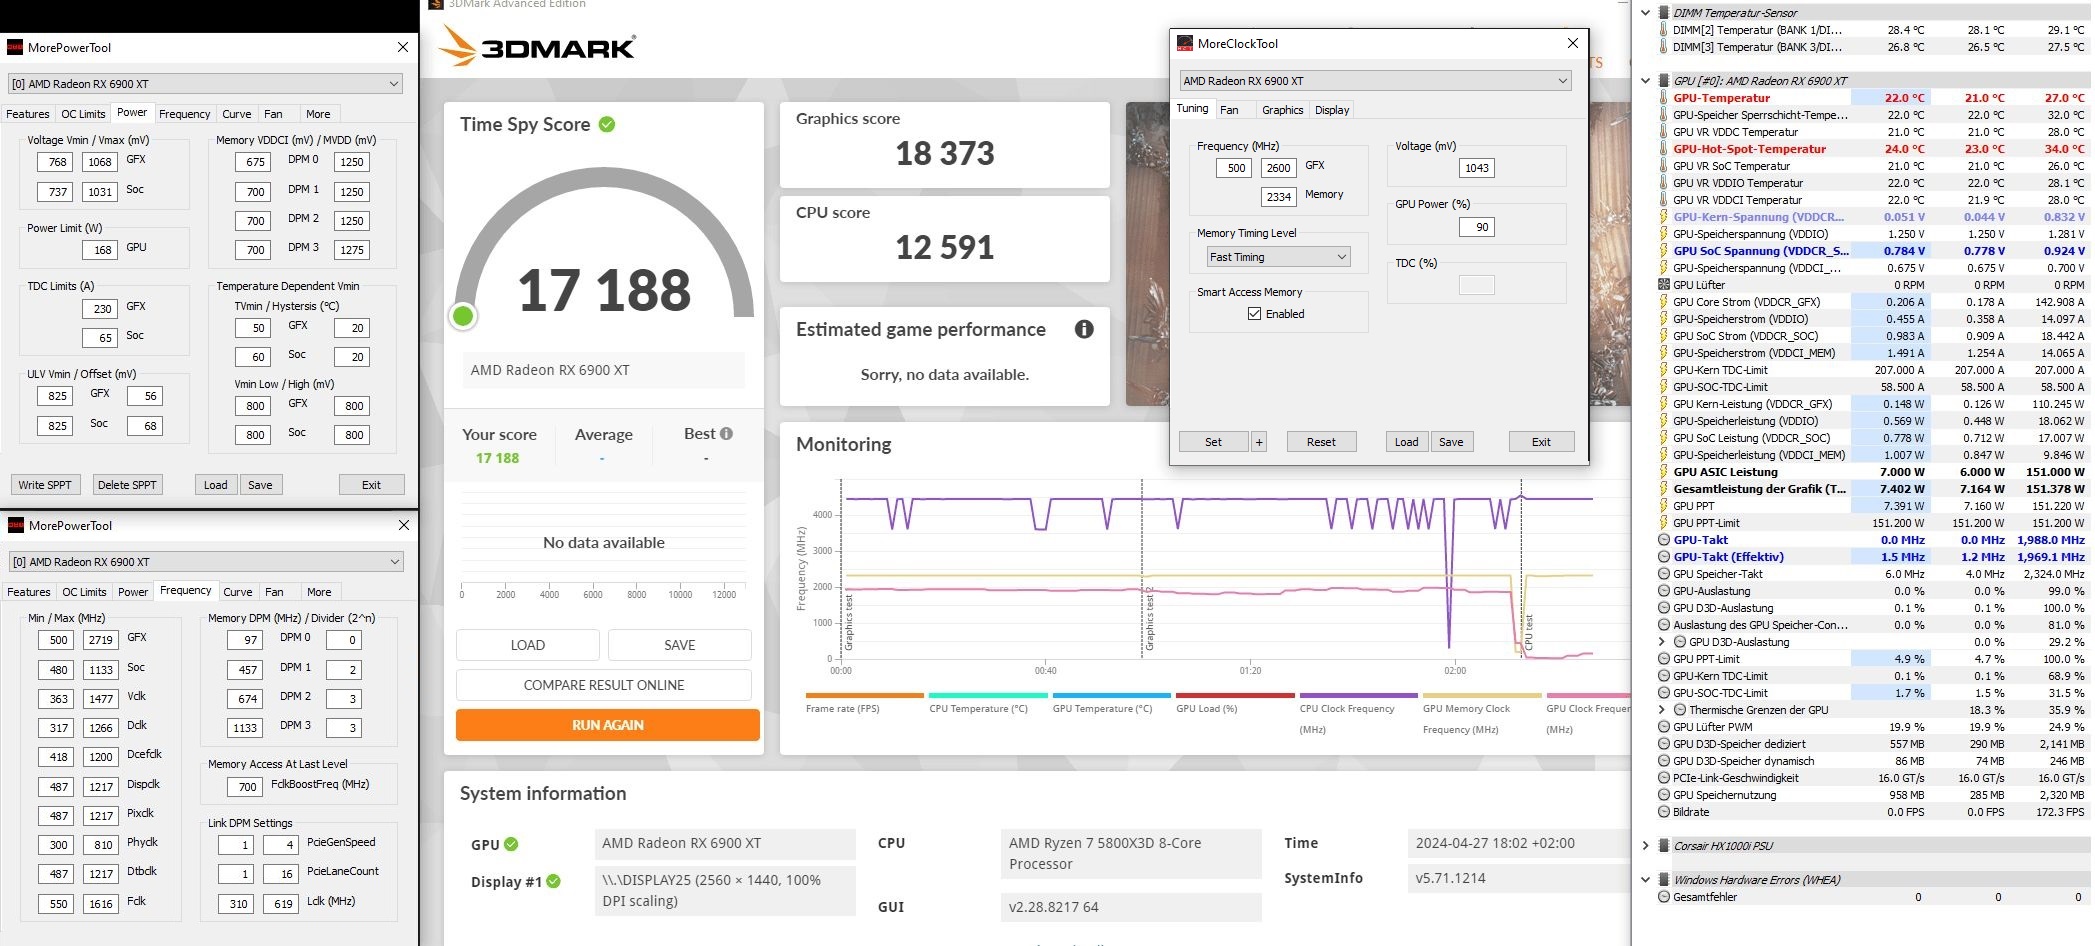This screenshot has width=2095, height=946.
Task: Click the plus button next to Set
Action: click(1259, 442)
